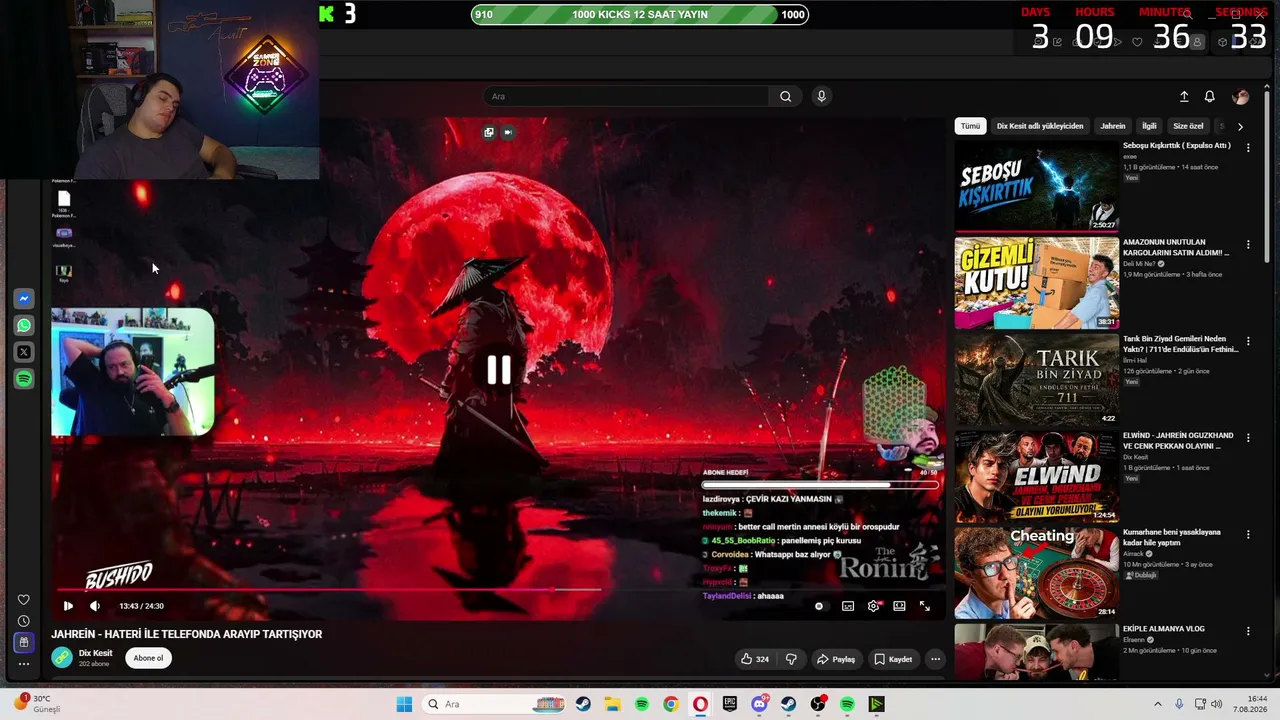Click the Windows taskbar search box
This screenshot has height=720, width=1280.
tap(495, 704)
